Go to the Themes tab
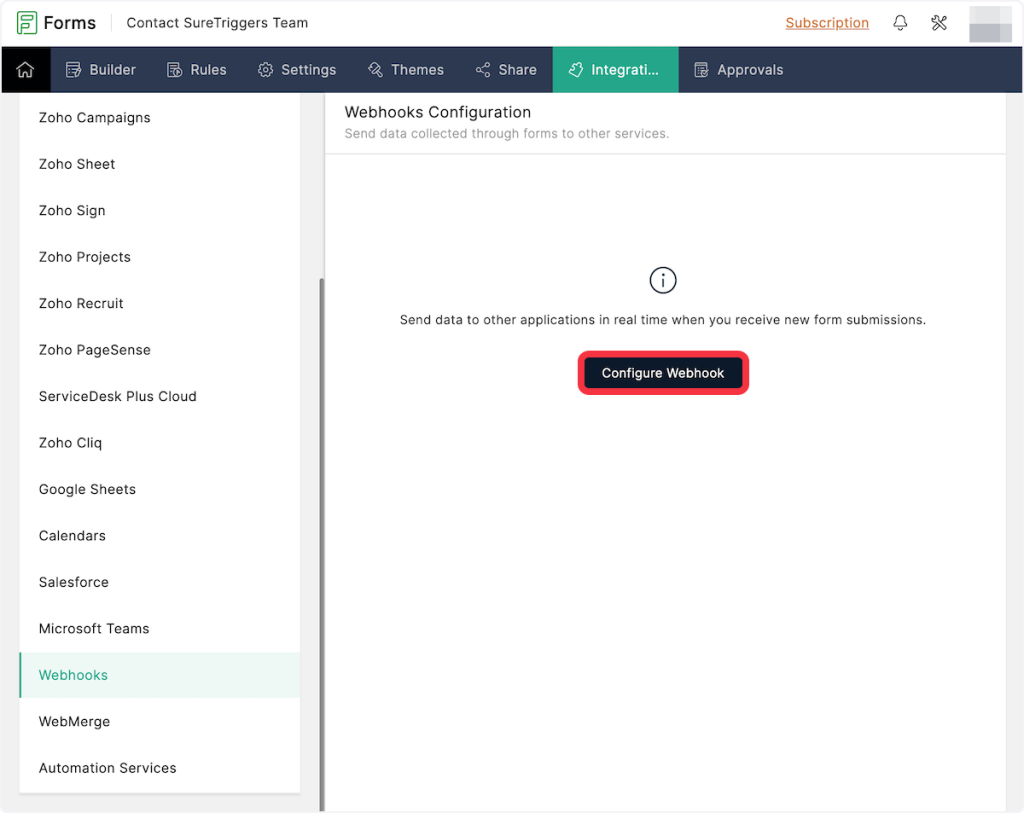This screenshot has width=1024, height=813. [406, 70]
